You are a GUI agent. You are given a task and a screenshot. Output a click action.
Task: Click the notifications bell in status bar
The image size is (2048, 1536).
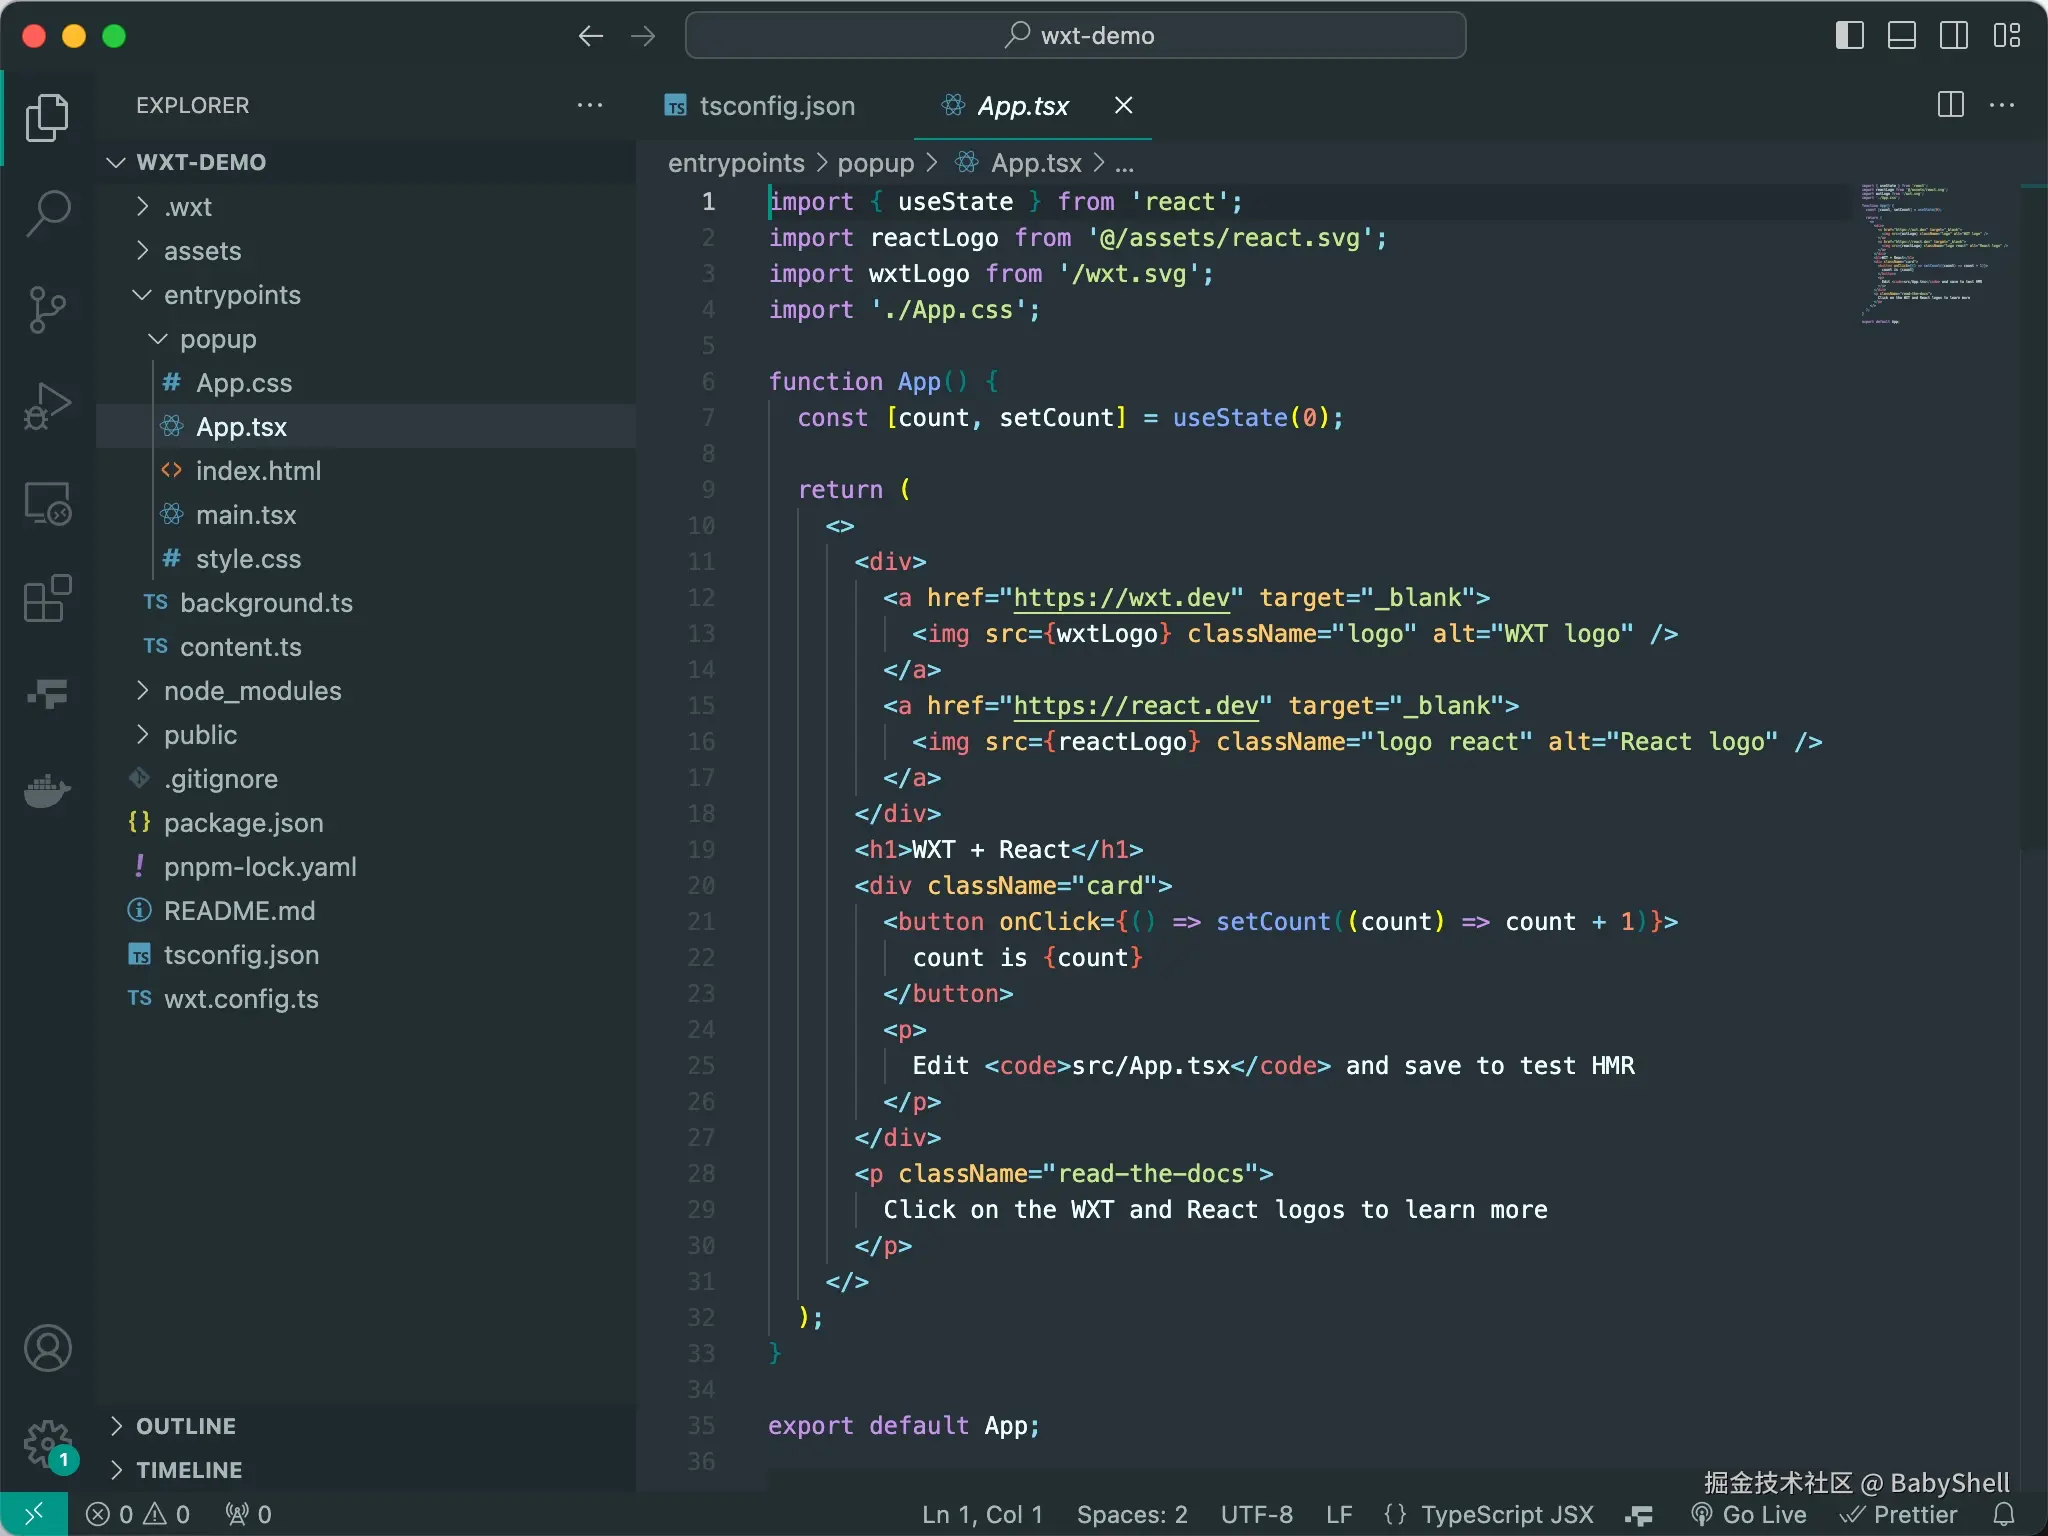coord(2004,1514)
